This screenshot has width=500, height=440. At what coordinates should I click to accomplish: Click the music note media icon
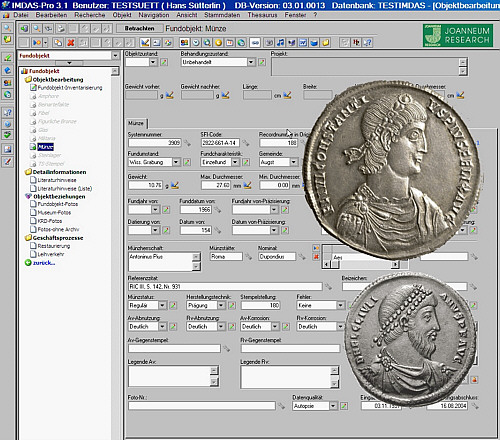[281, 43]
